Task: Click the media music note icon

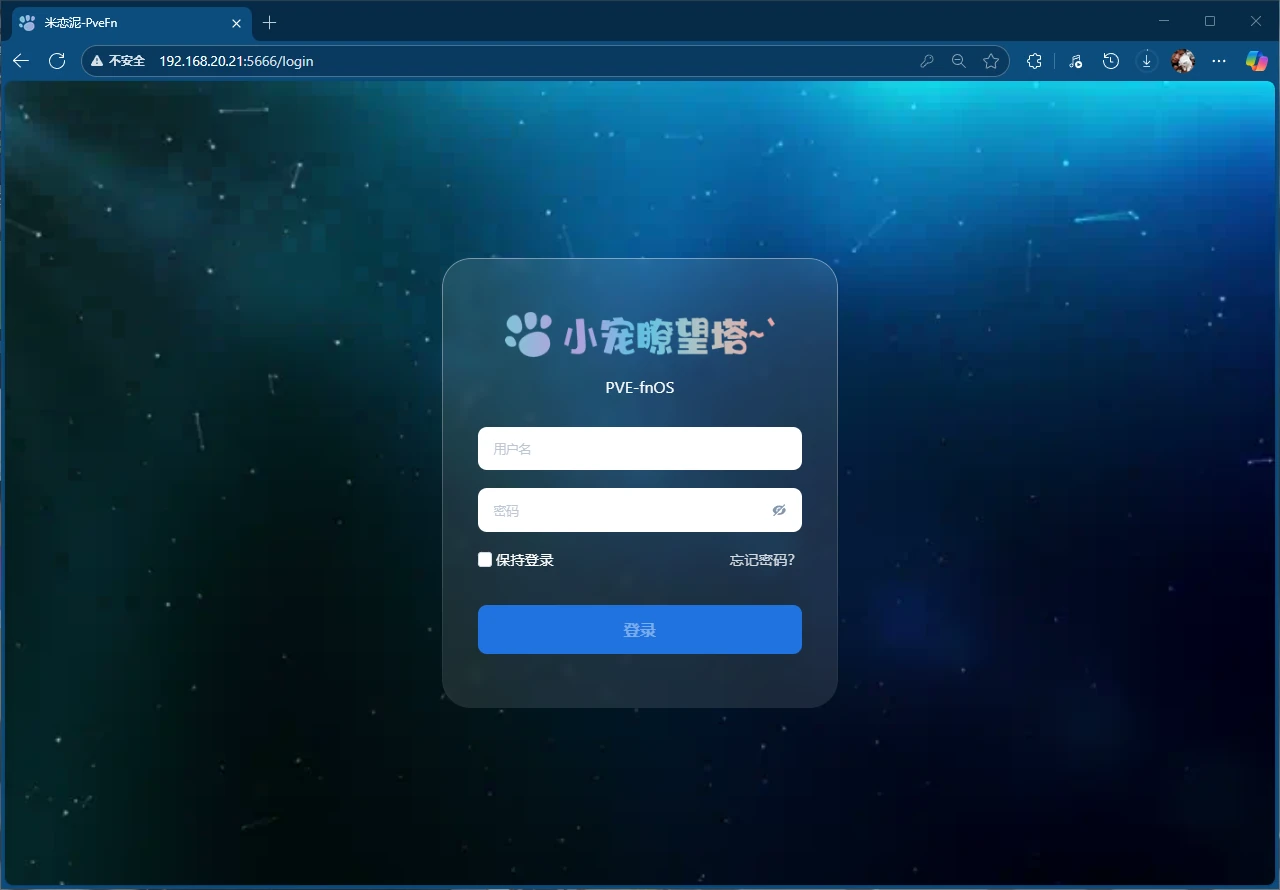Action: tap(1075, 61)
